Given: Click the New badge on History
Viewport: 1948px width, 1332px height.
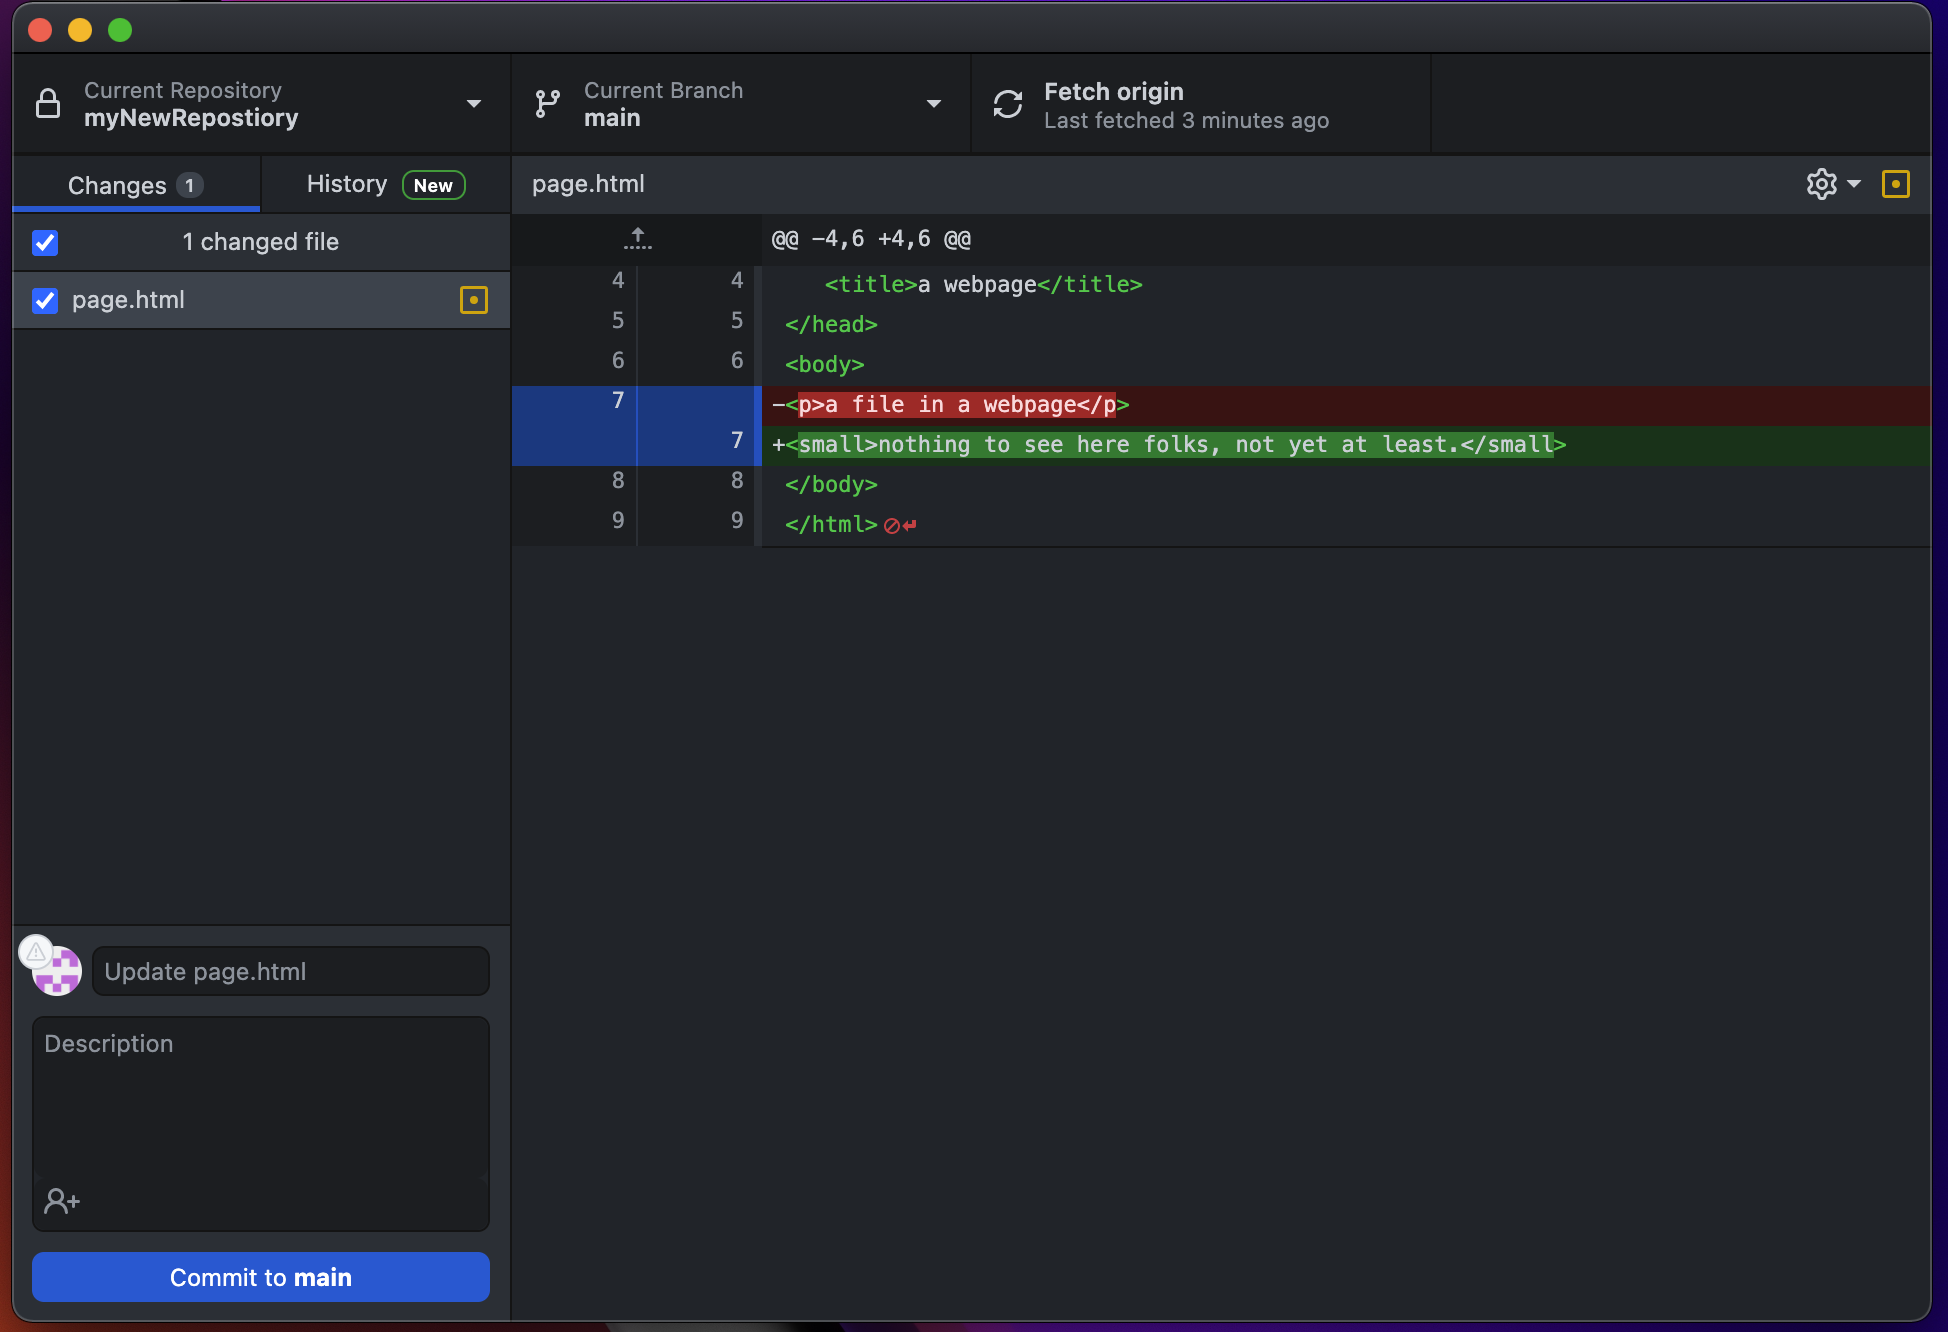Looking at the screenshot, I should [433, 185].
